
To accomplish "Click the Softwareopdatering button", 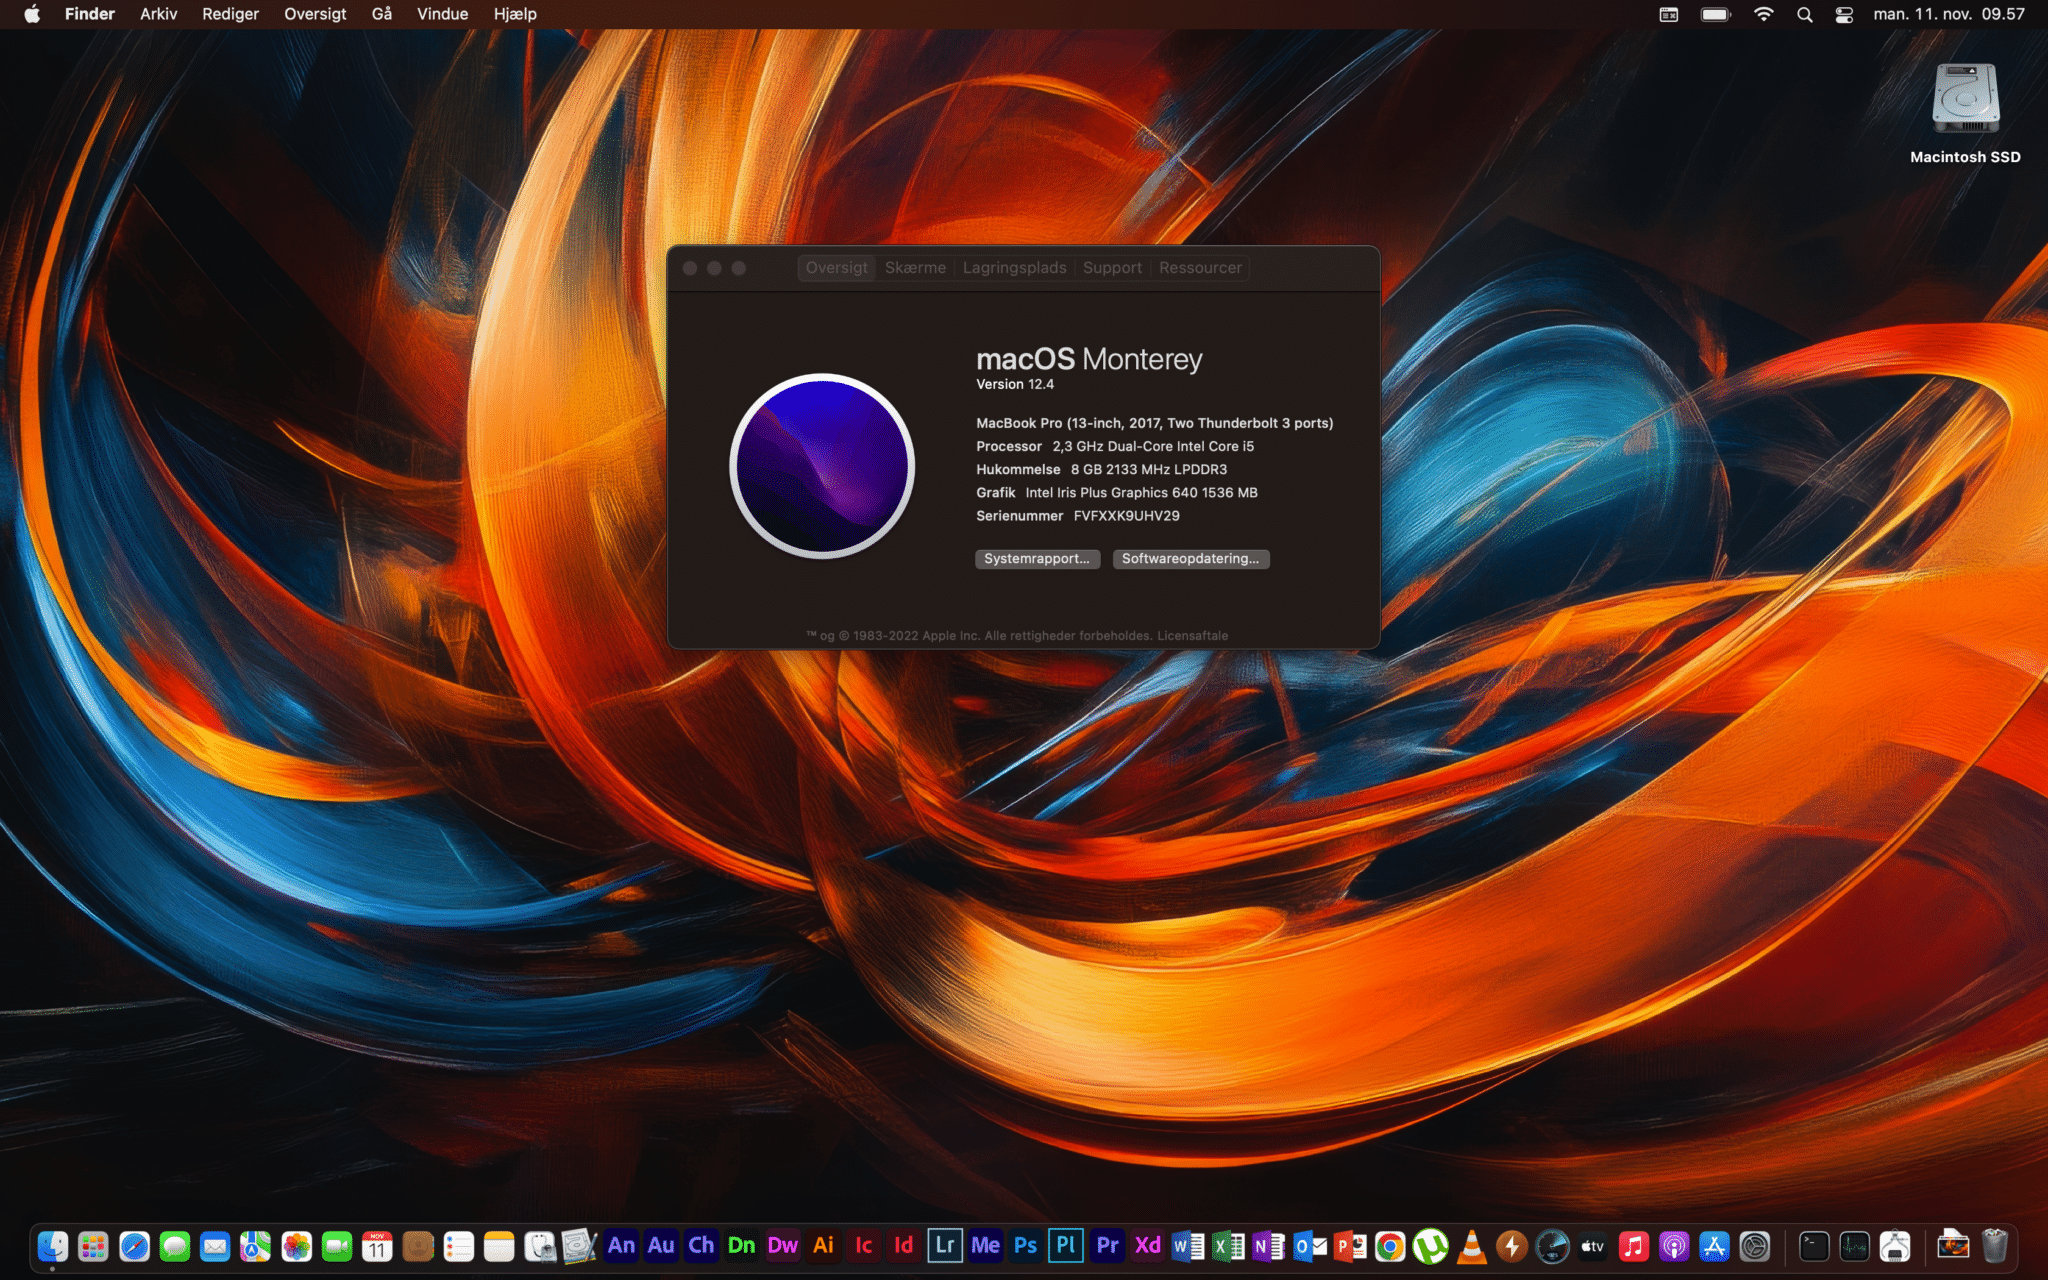I will (1190, 559).
